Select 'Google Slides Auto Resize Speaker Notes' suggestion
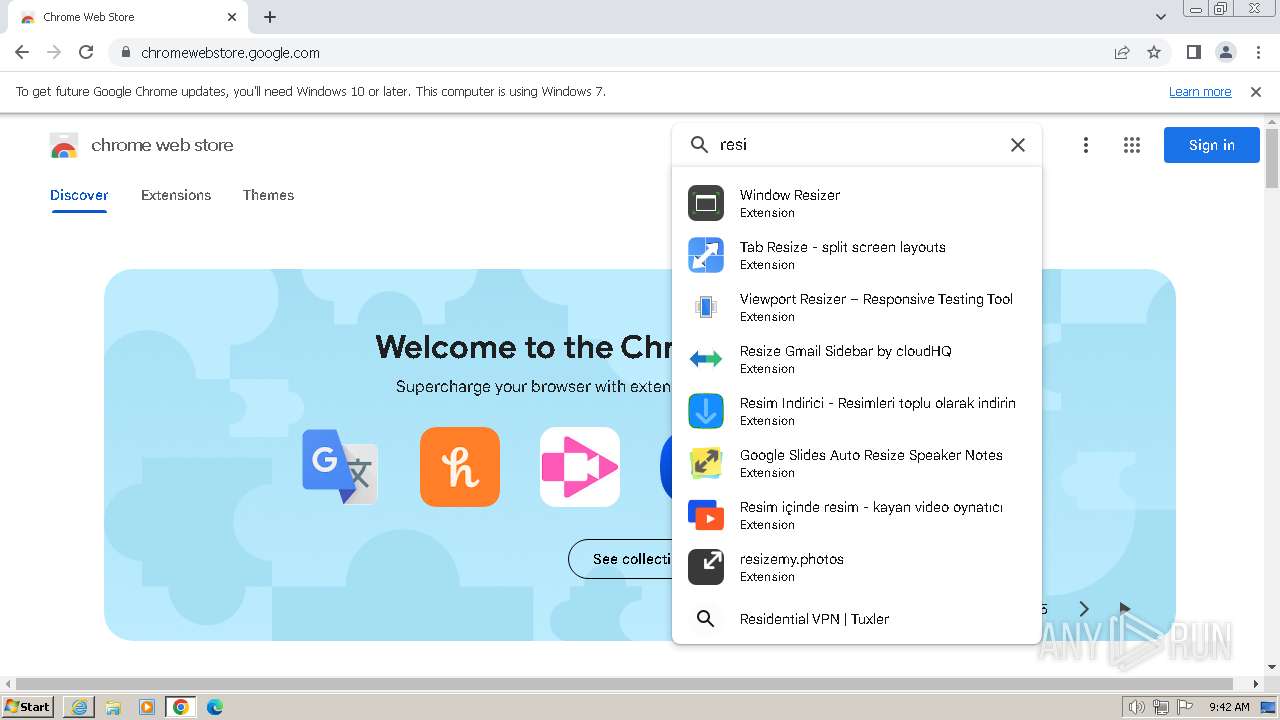 click(x=857, y=463)
